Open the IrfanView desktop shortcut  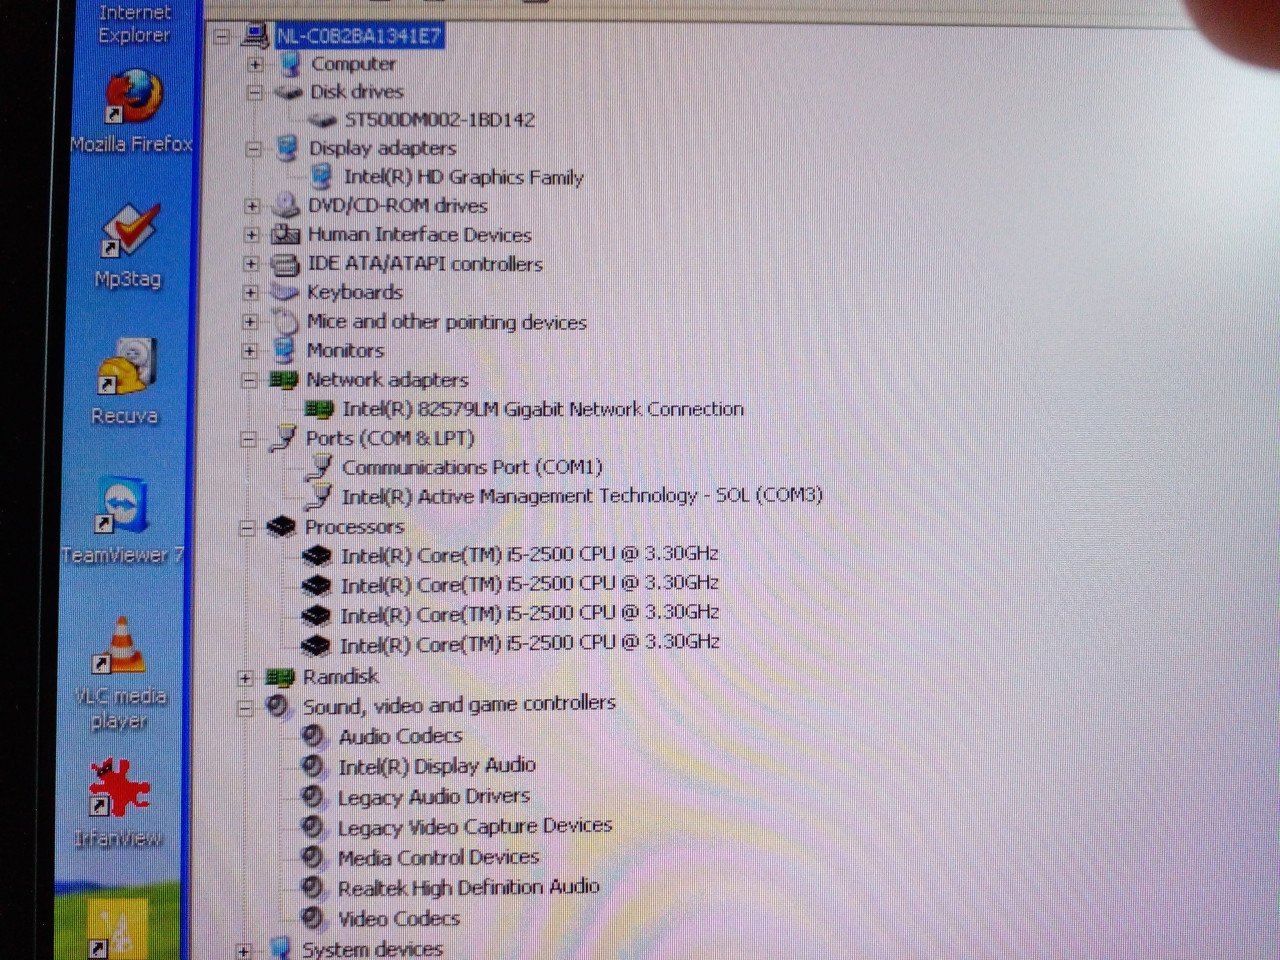click(119, 803)
